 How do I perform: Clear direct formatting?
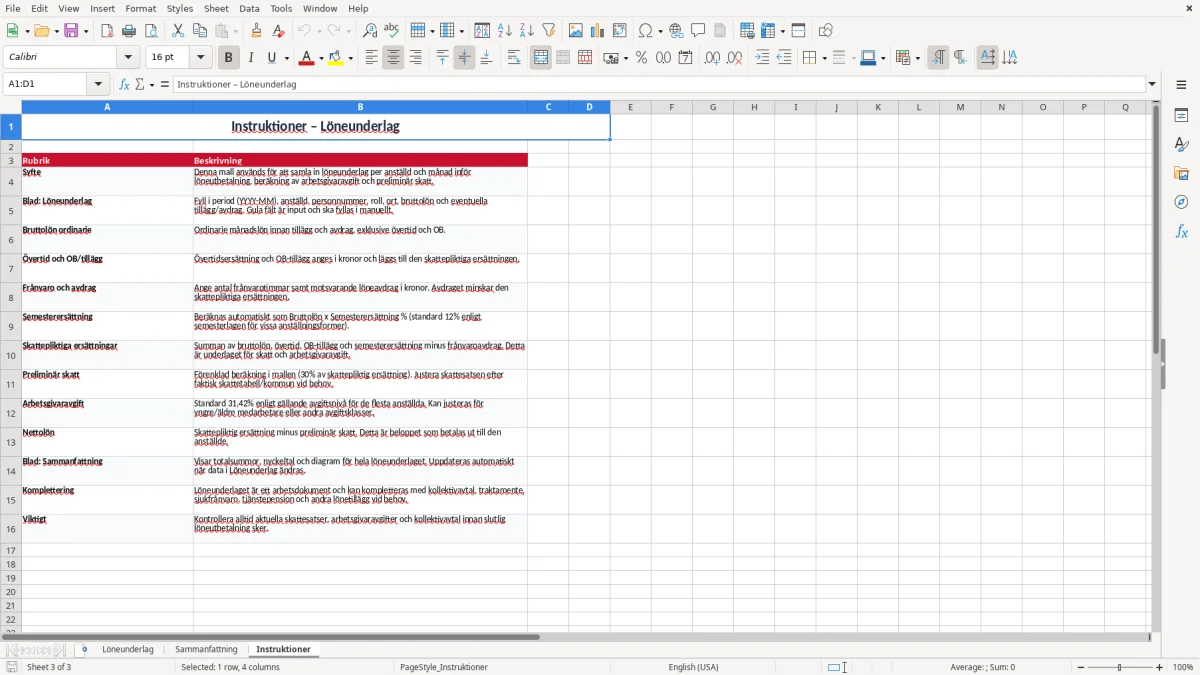pos(278,31)
